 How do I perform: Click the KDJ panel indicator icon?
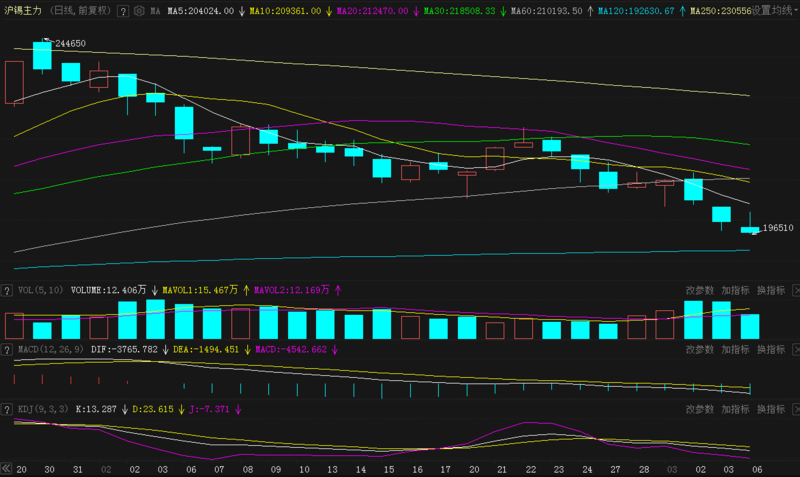[x=9, y=409]
